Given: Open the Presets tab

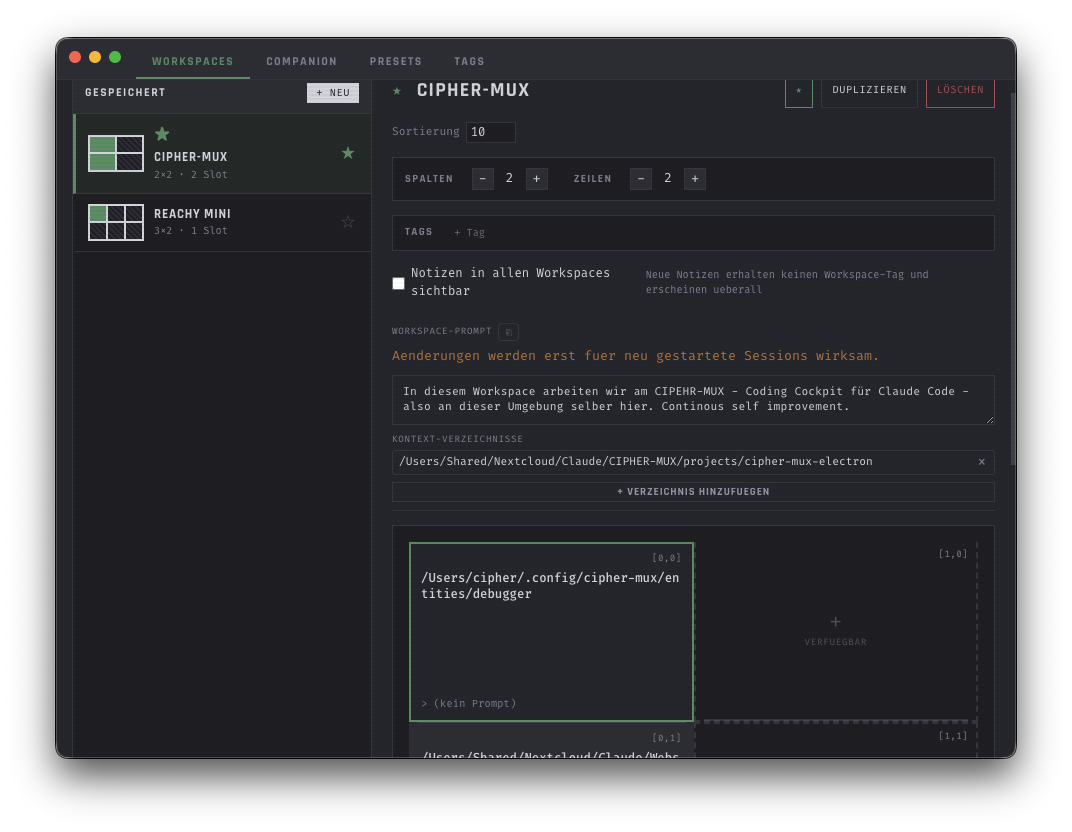Looking at the screenshot, I should point(395,62).
